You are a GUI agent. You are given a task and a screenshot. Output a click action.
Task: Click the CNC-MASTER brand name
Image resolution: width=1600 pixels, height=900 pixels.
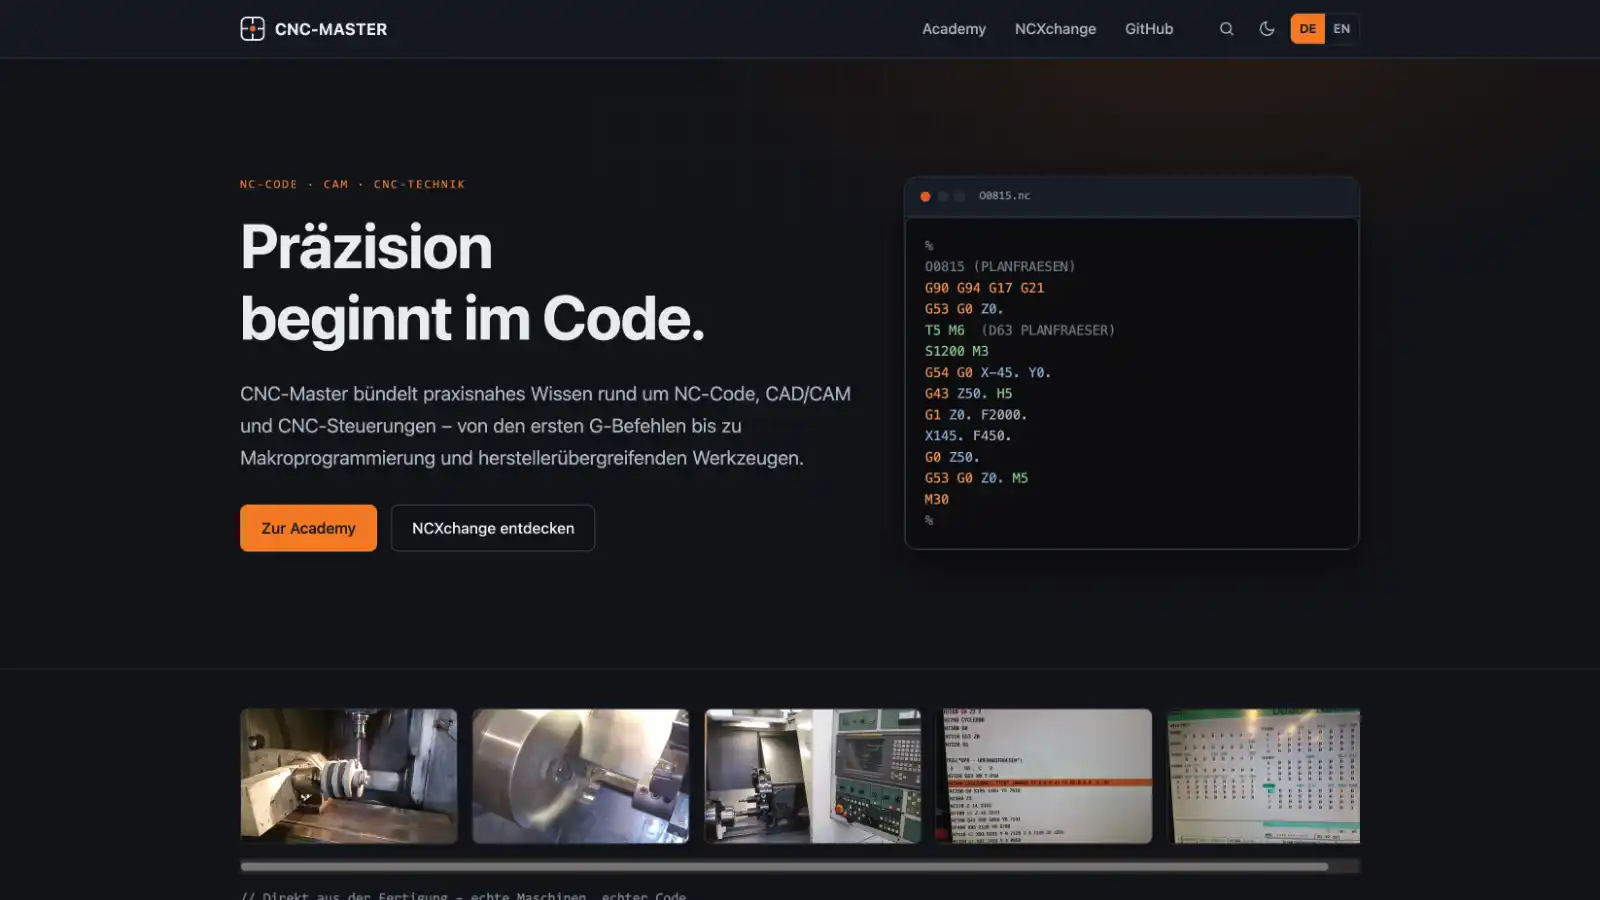pyautogui.click(x=331, y=29)
